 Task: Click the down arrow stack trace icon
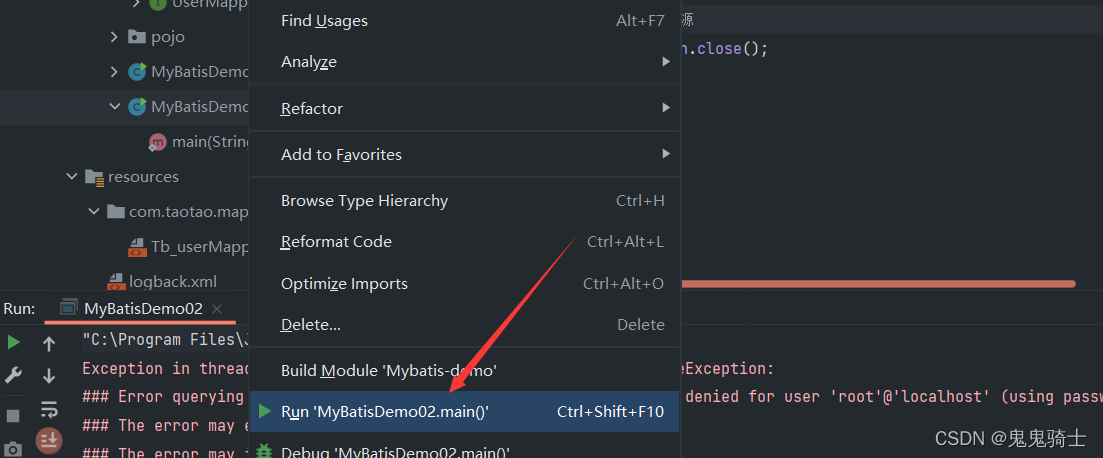click(x=49, y=376)
